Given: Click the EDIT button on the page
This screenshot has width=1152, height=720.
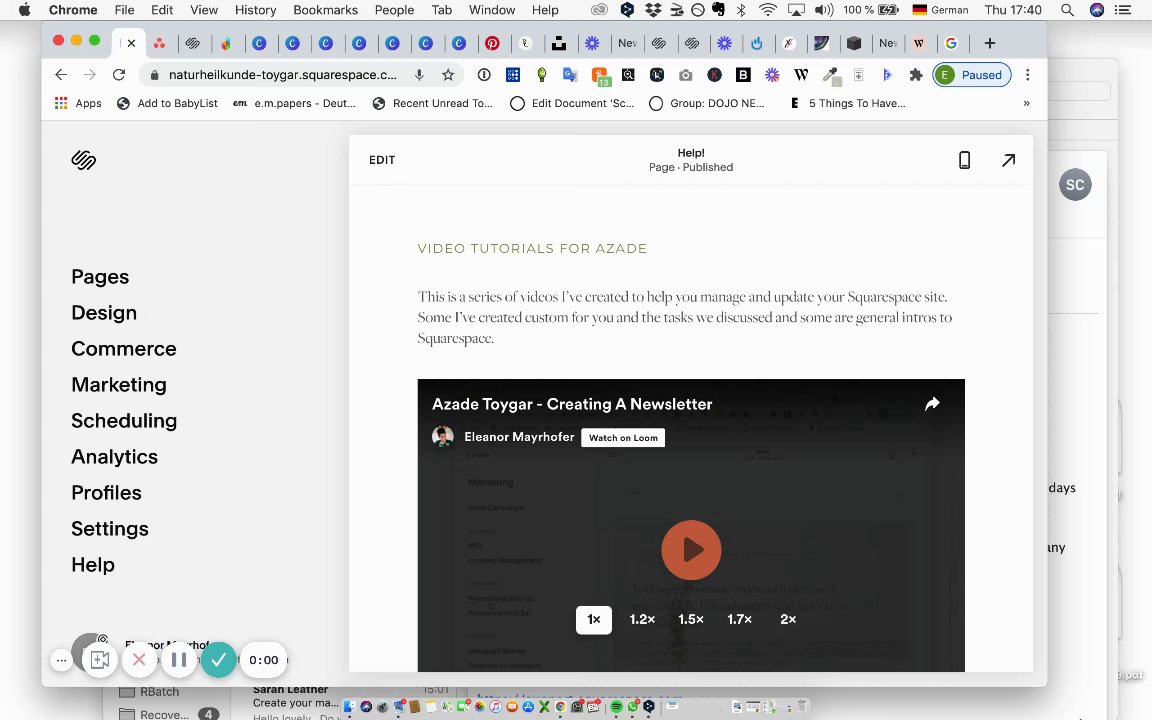Looking at the screenshot, I should tap(382, 160).
